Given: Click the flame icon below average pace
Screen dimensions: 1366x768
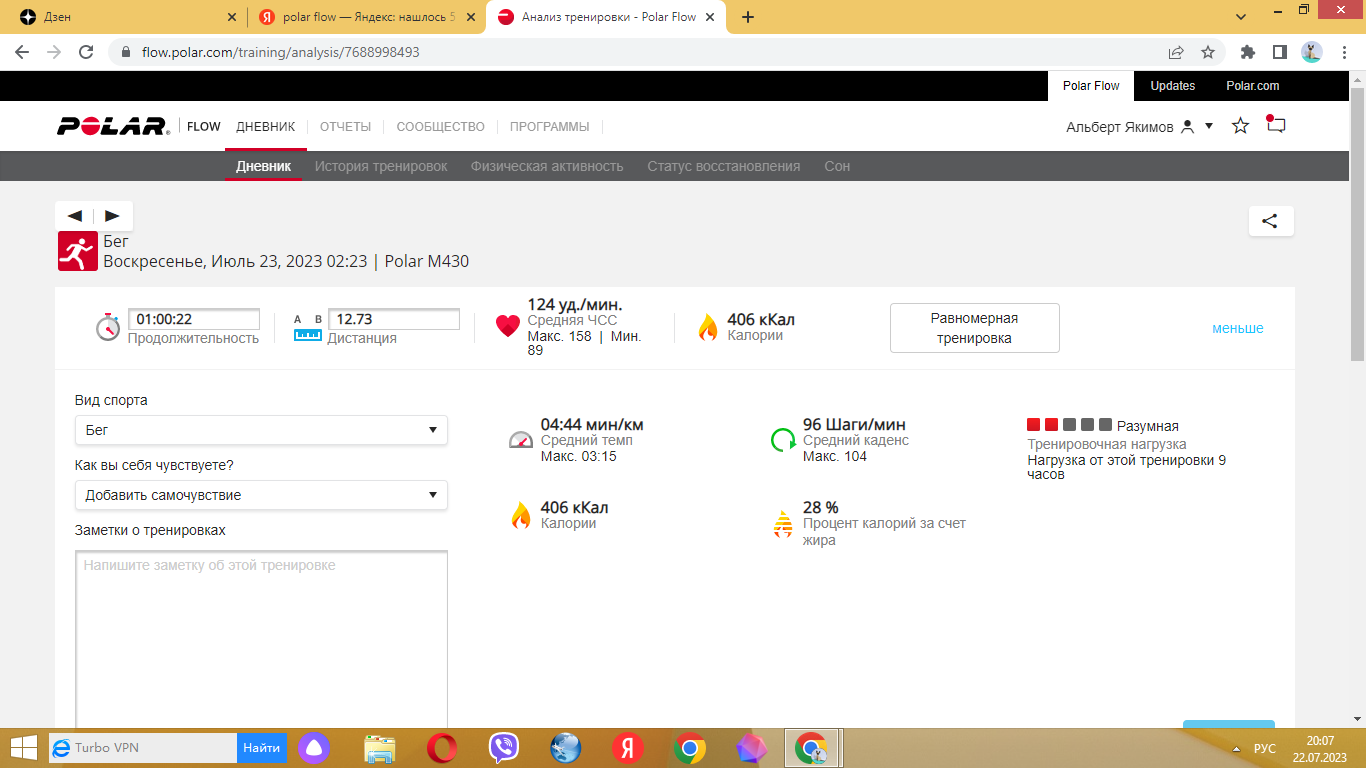Looking at the screenshot, I should (521, 515).
